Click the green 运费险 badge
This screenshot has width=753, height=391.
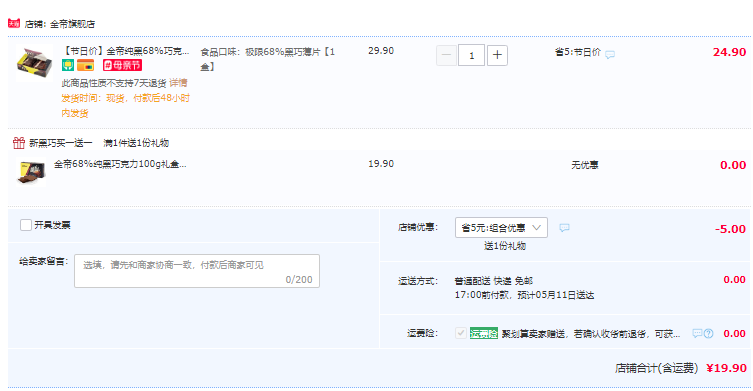[484, 333]
